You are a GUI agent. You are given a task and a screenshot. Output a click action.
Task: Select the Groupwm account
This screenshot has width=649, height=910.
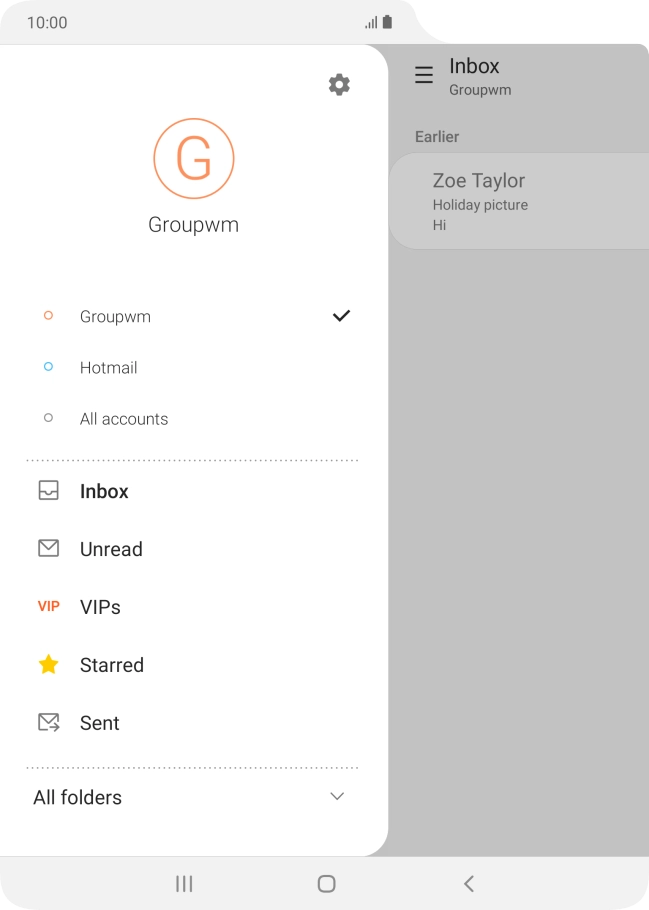(115, 316)
